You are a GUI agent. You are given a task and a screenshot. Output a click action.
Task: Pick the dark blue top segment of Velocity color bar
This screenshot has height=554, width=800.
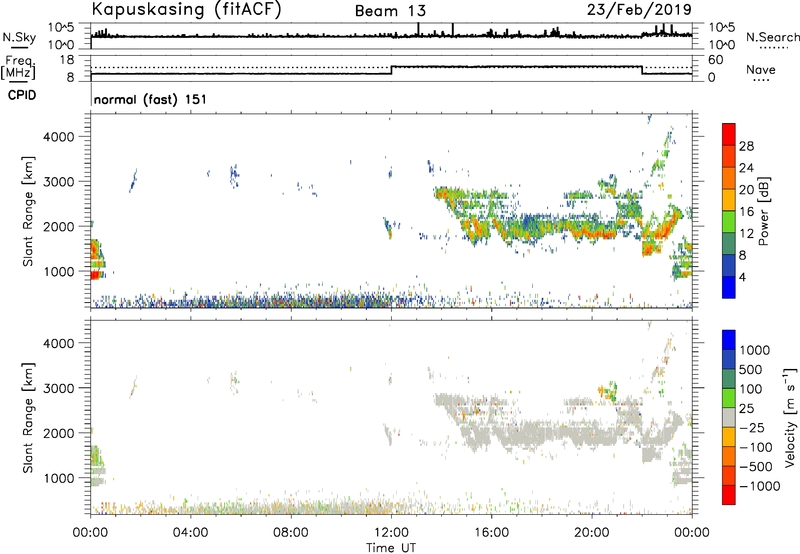pos(729,340)
